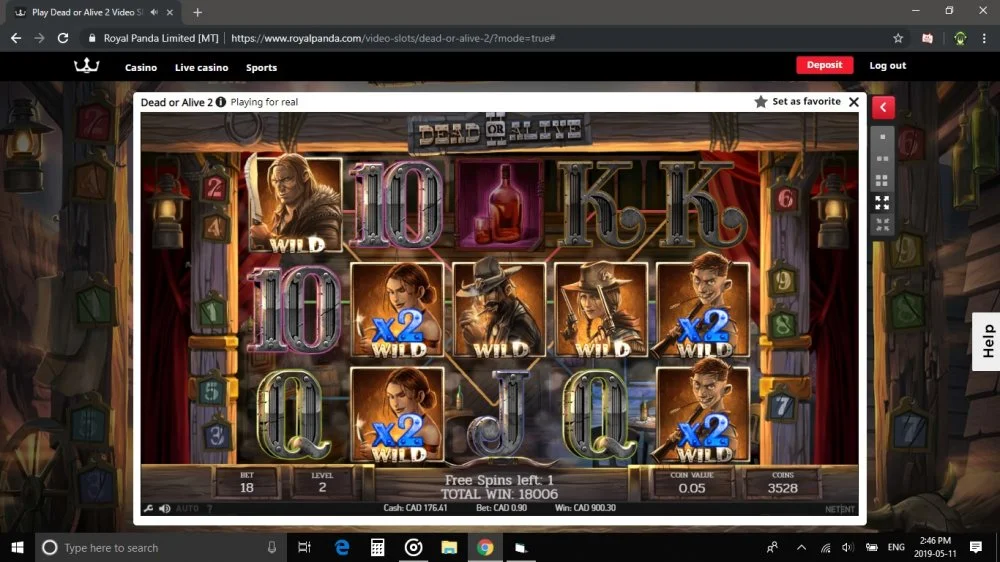
Task: Open Task View on the taskbar
Action: pyautogui.click(x=304, y=547)
